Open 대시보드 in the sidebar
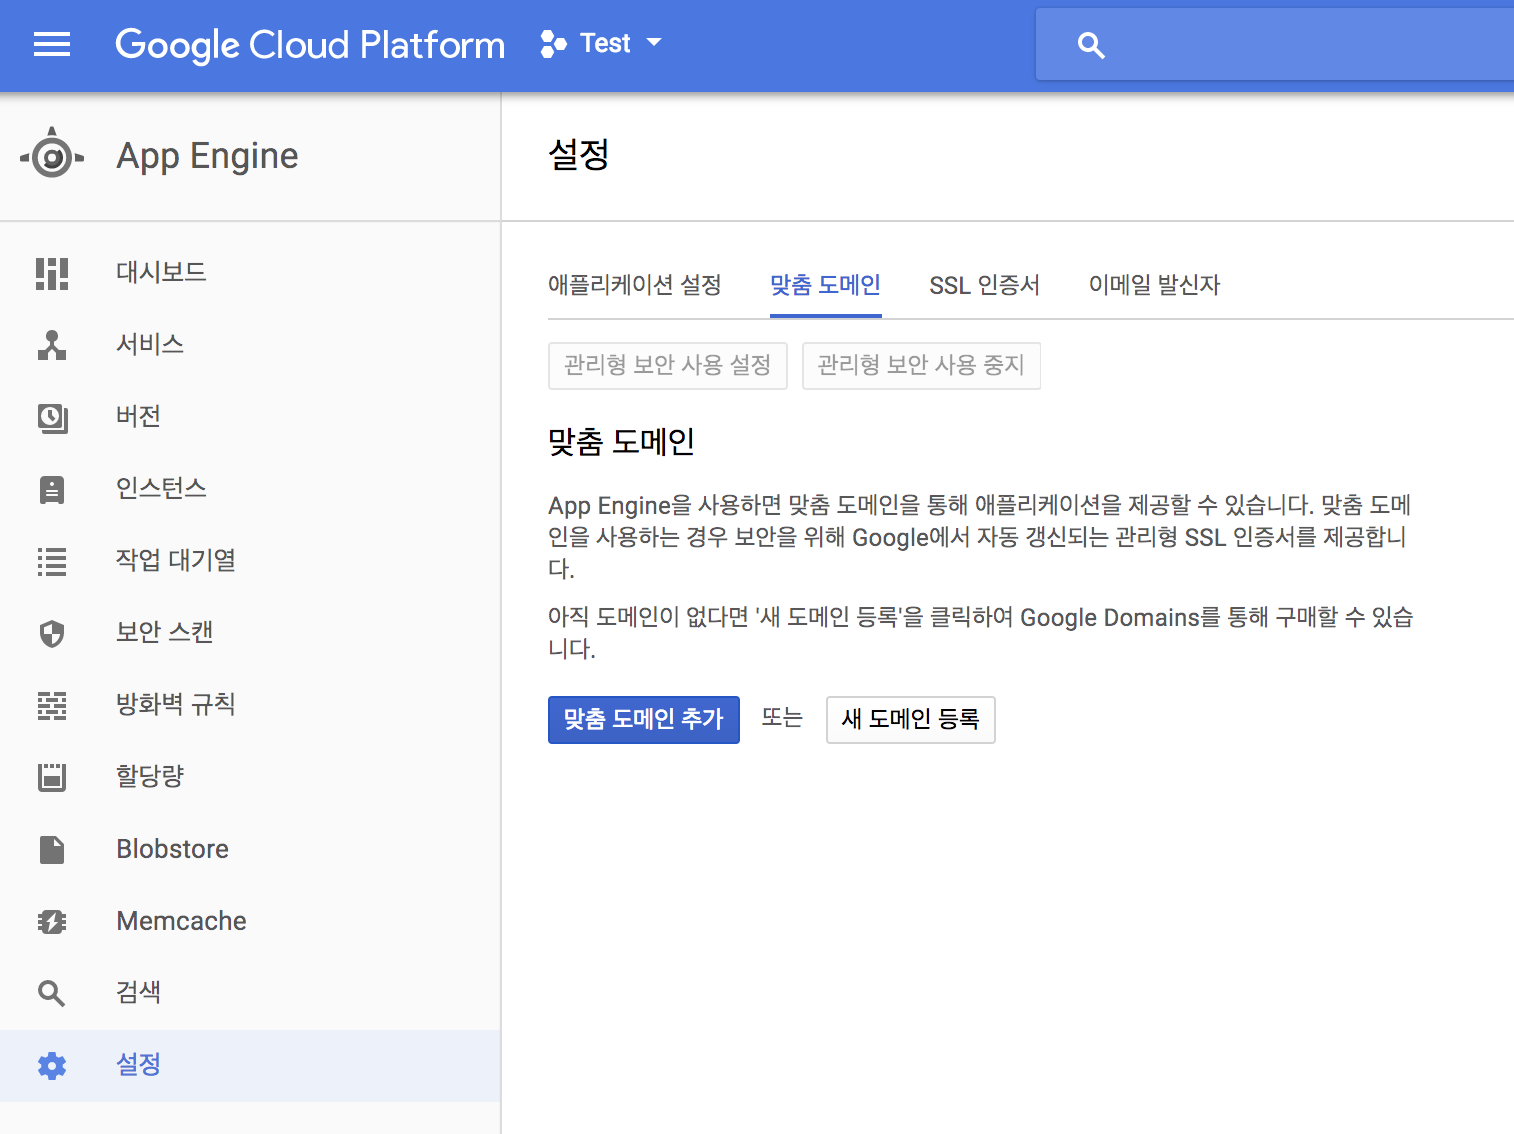Screen dimensions: 1514x1134 (250, 272)
